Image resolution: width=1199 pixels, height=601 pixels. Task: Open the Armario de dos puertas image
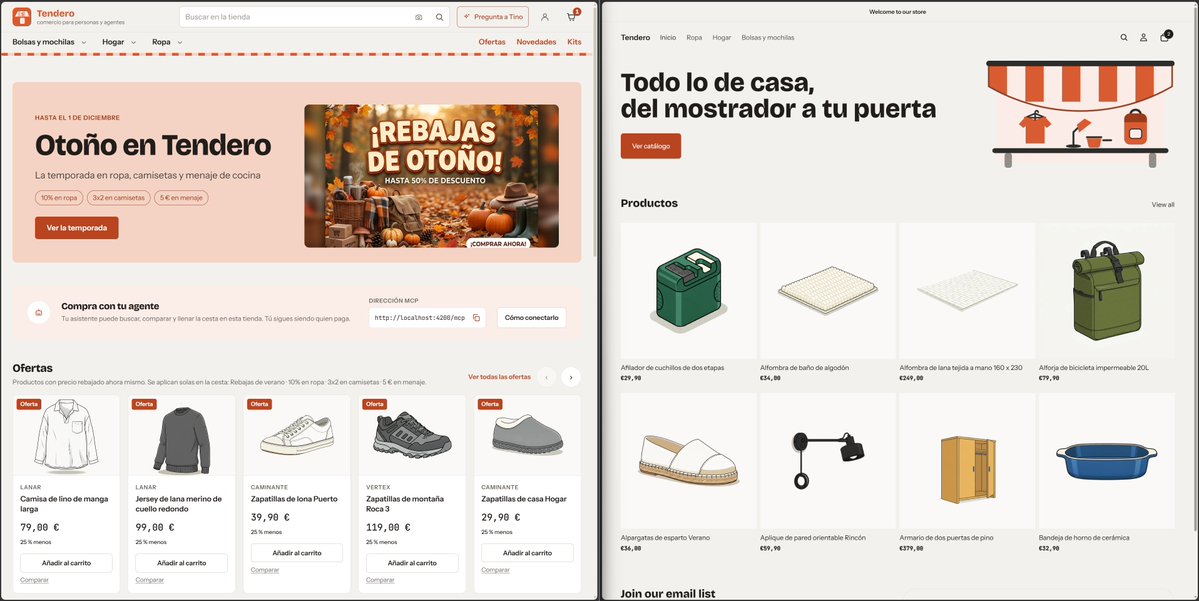tap(967, 461)
